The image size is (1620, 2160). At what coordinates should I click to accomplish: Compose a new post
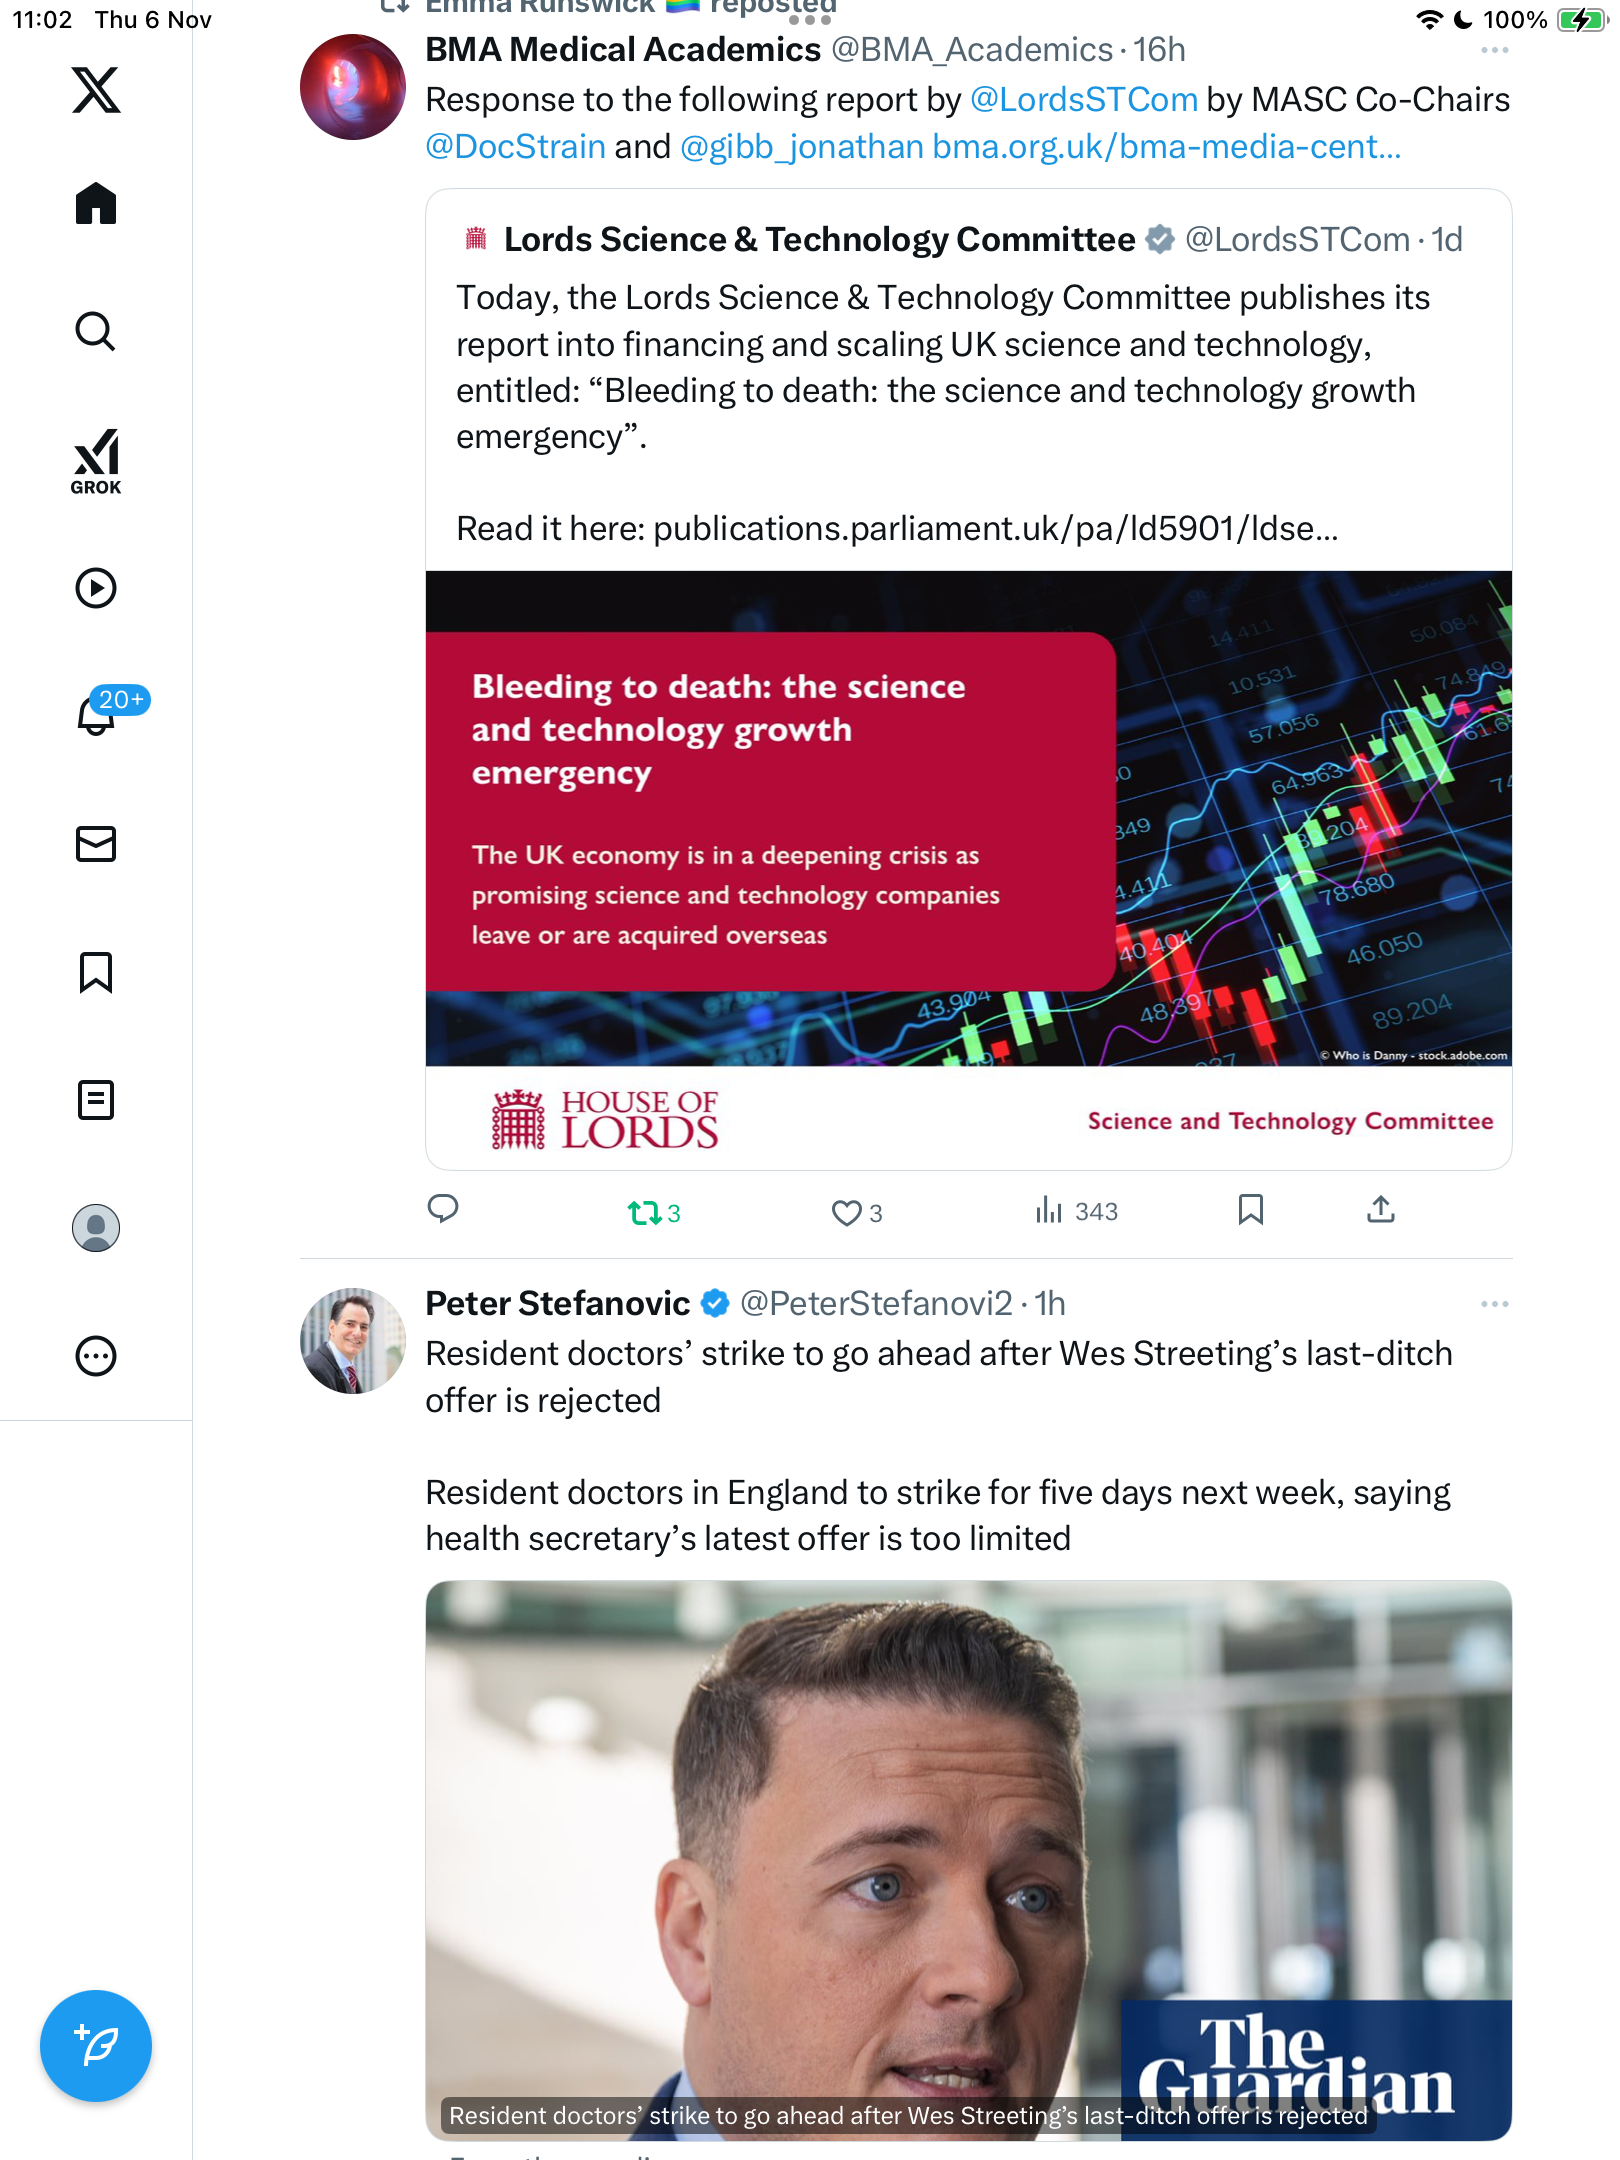96,2045
